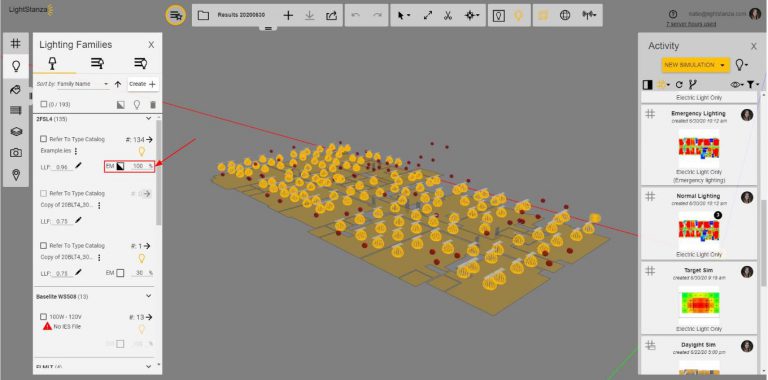Open the location pin sidebar icon
This screenshot has height=380, width=768.
(16, 175)
